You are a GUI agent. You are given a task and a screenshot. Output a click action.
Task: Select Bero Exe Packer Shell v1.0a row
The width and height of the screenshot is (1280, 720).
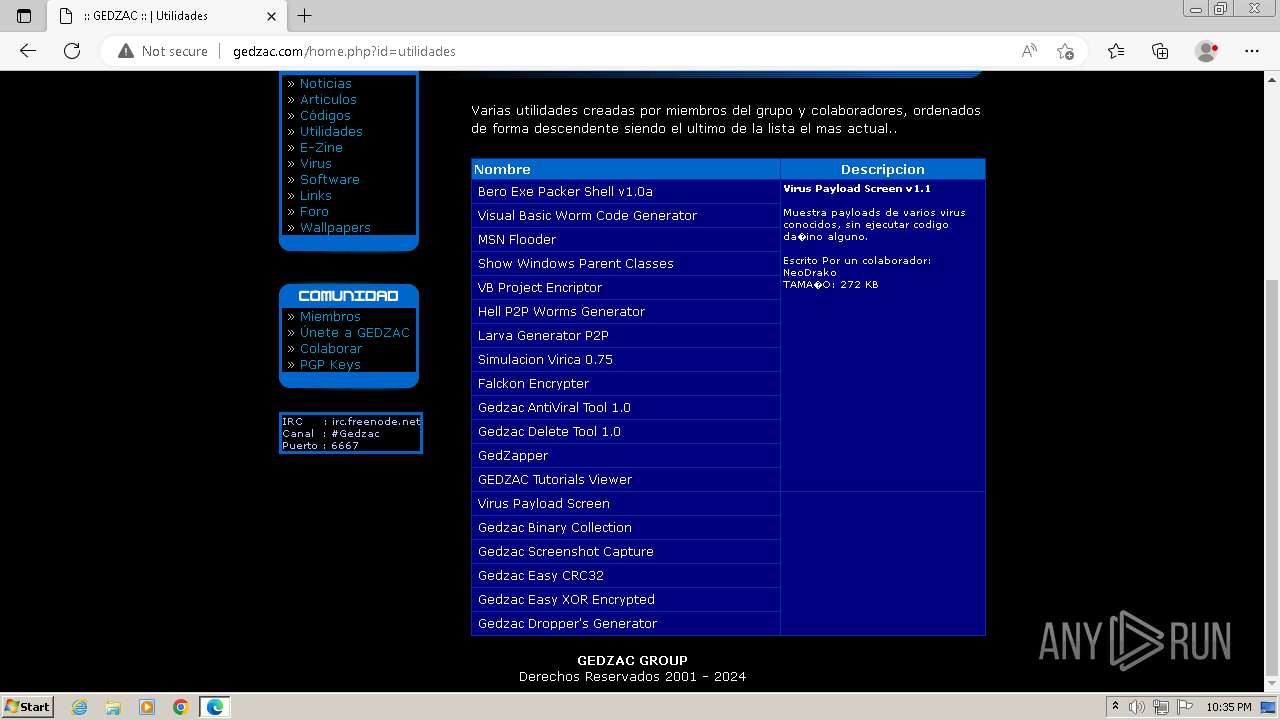(x=625, y=191)
